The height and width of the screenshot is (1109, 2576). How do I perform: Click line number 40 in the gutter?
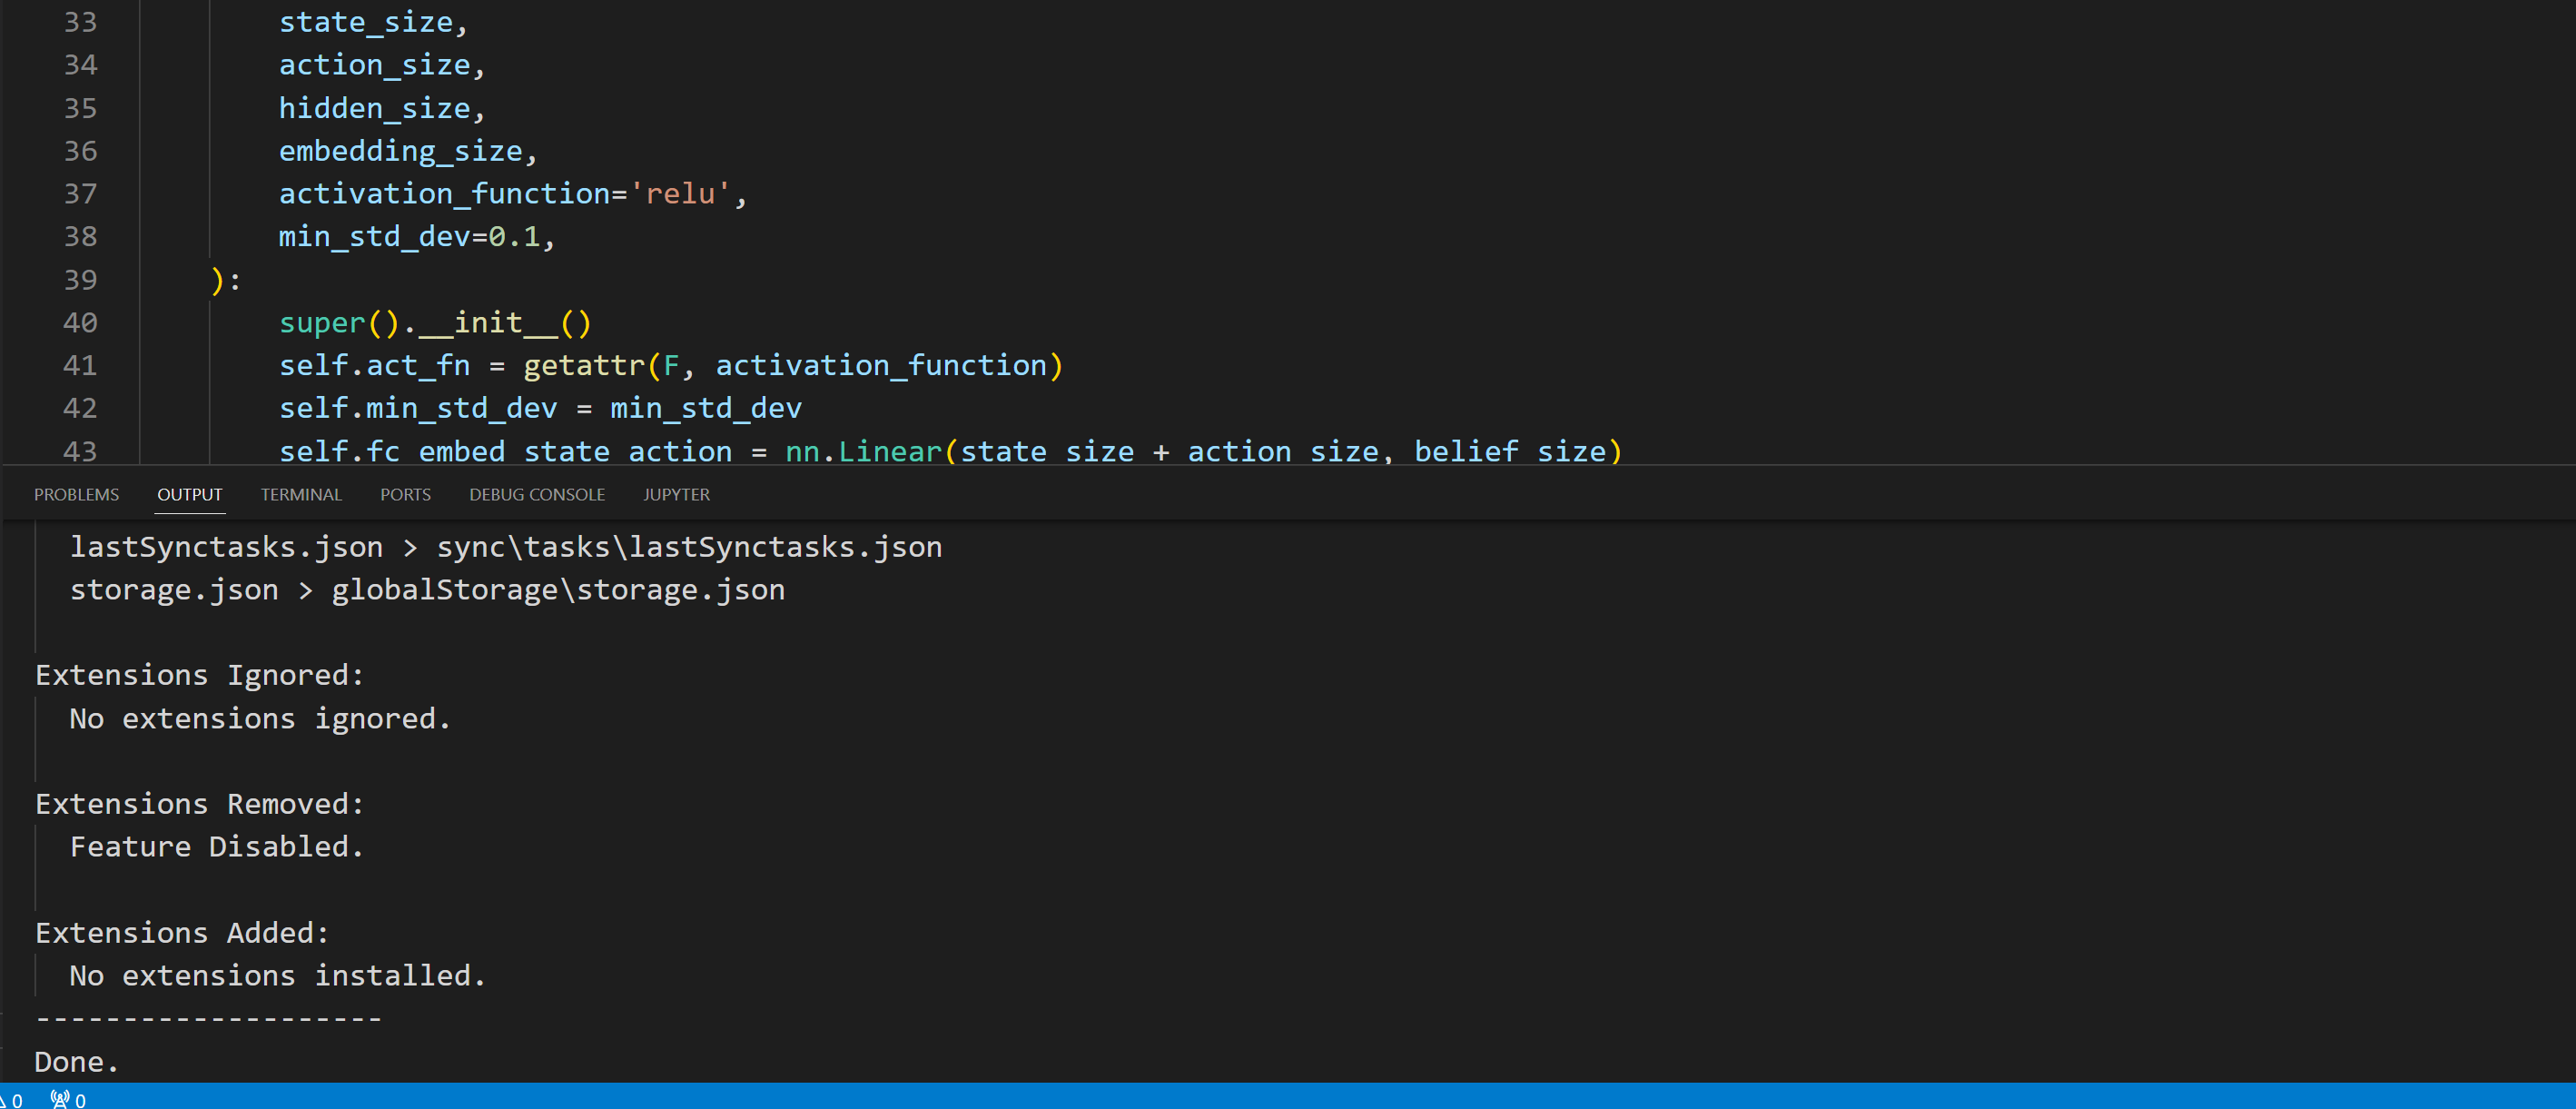82,322
